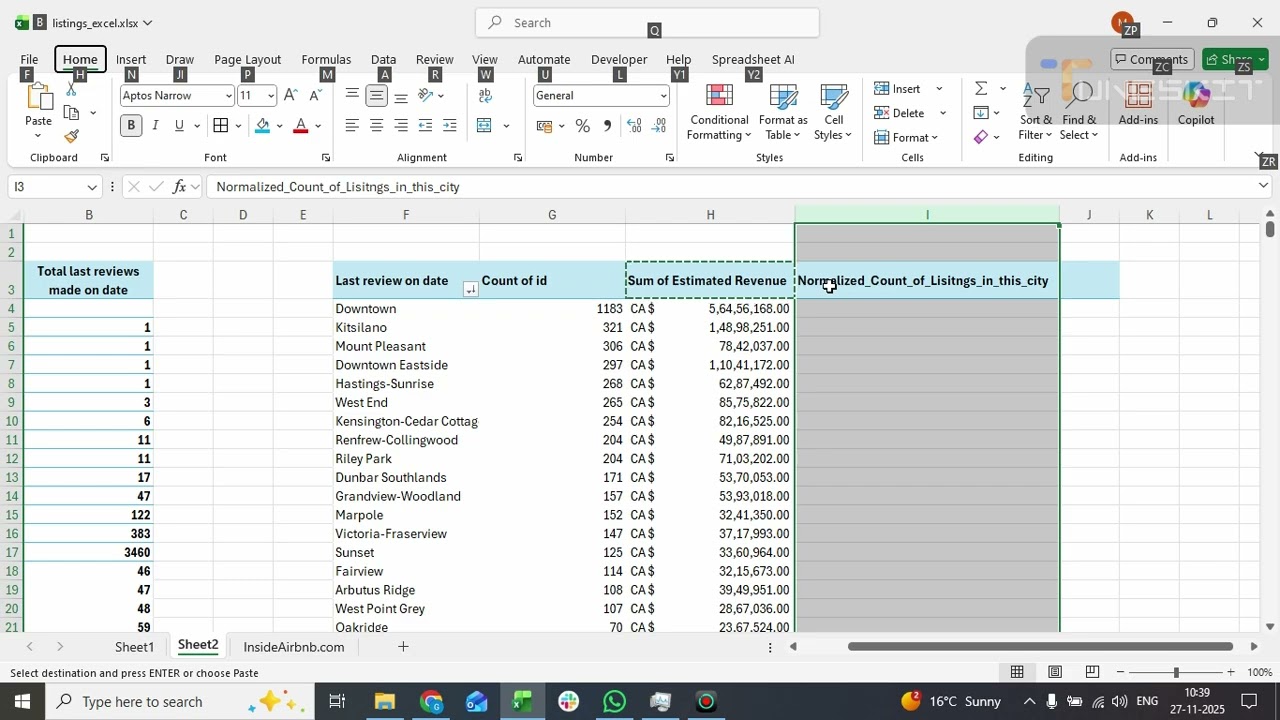Click the Format Painter brush icon
The height and width of the screenshot is (720, 1280).
point(71,136)
